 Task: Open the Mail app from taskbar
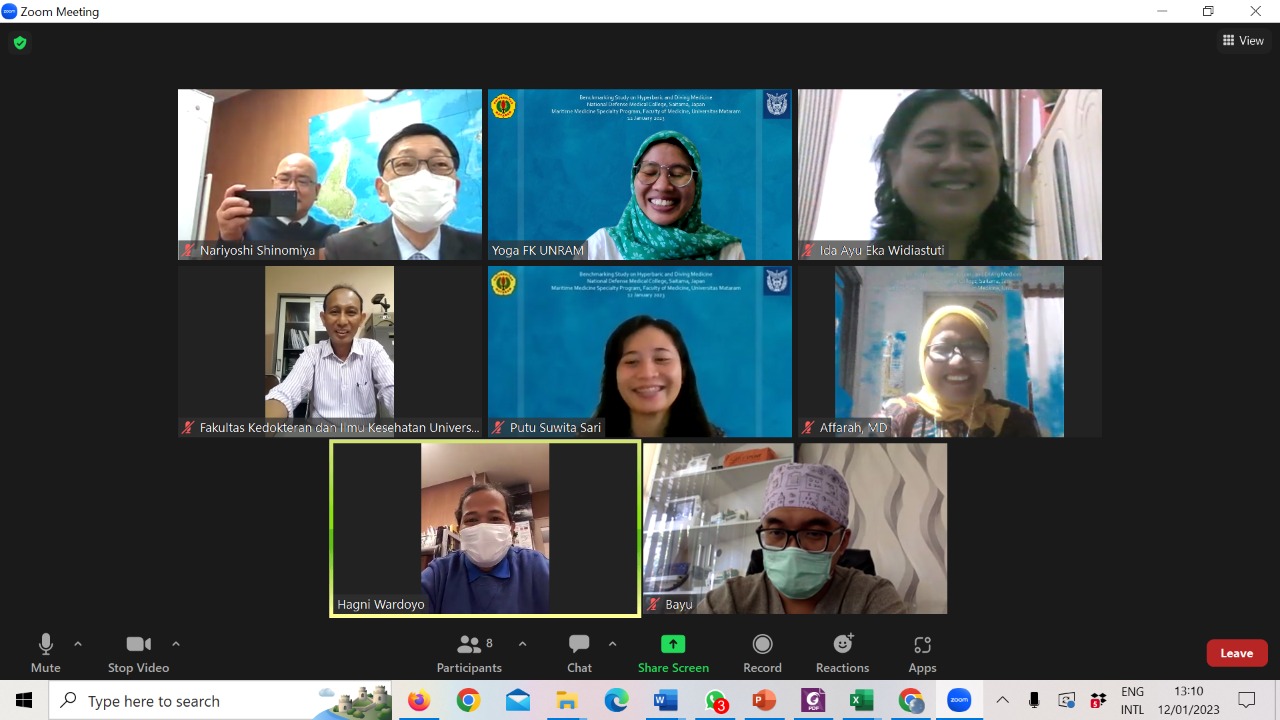click(x=518, y=700)
